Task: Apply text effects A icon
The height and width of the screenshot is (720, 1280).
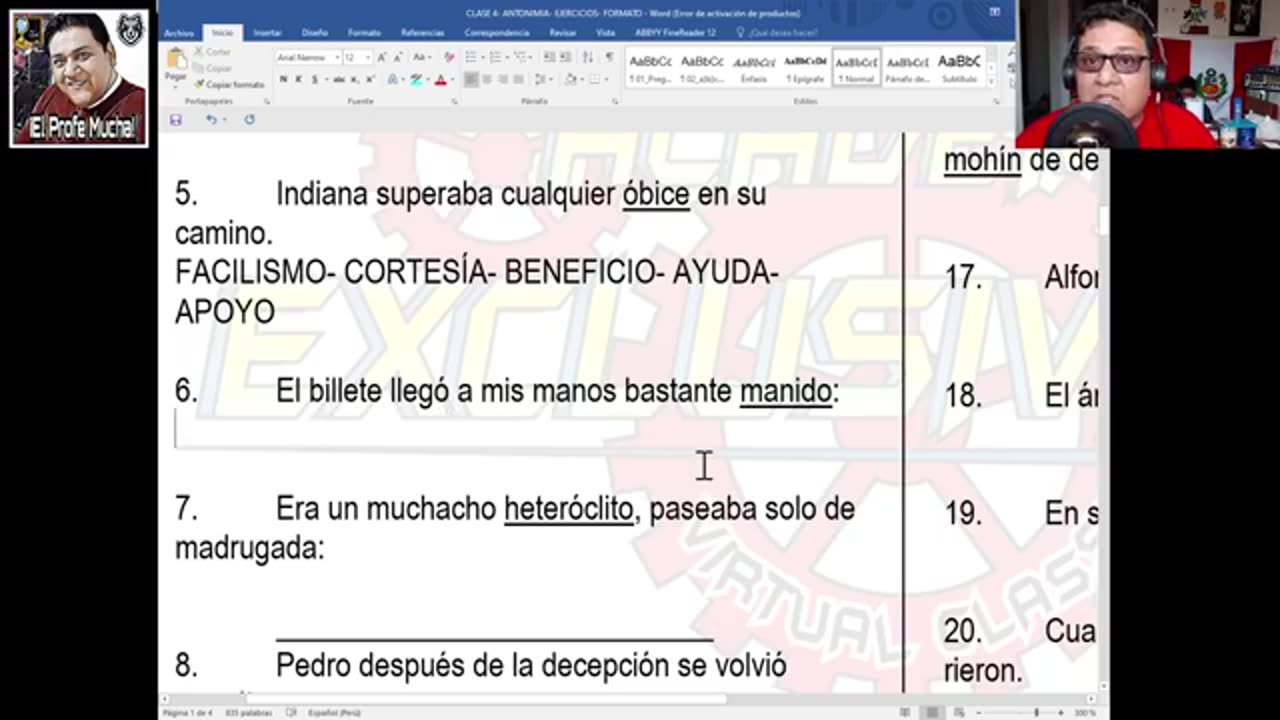Action: [393, 79]
